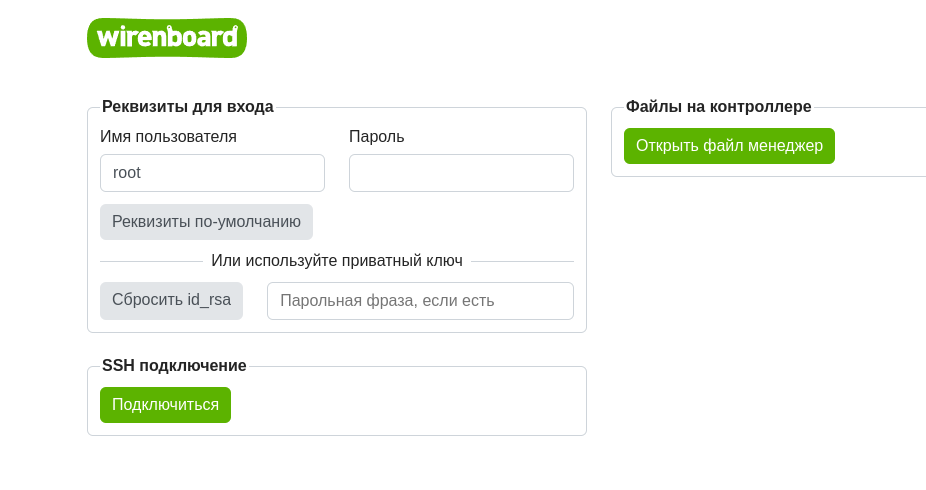Click empty space right of Подключиться button
Viewport: 926px width, 490px height.
(400, 405)
